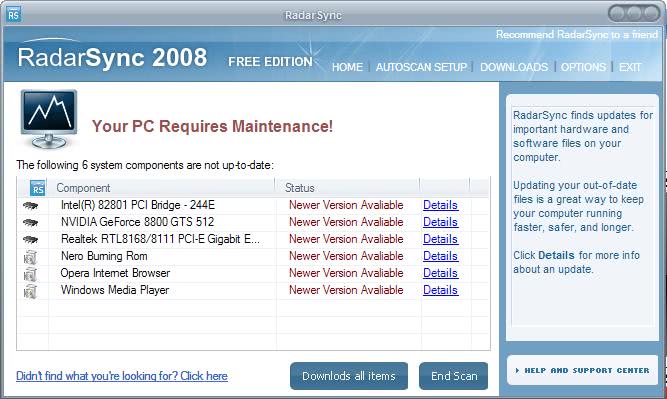Select the Intel 82801 PCI Bridge hardware icon
The width and height of the screenshot is (667, 399).
pyautogui.click(x=30, y=205)
